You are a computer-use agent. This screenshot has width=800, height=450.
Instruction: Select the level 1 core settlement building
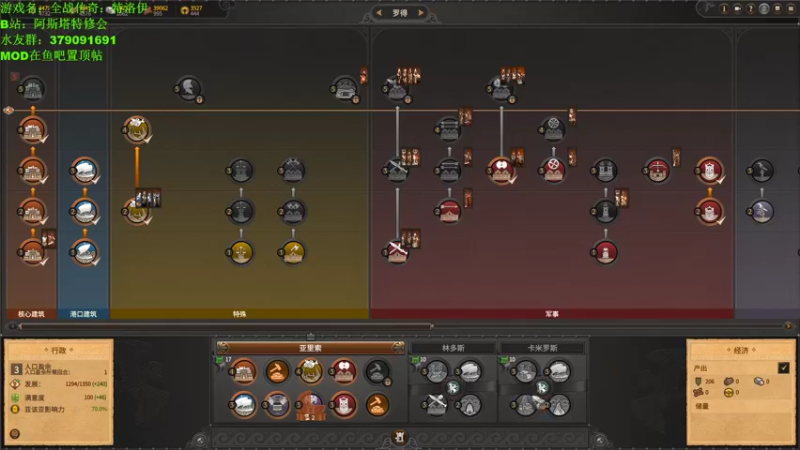click(x=33, y=252)
